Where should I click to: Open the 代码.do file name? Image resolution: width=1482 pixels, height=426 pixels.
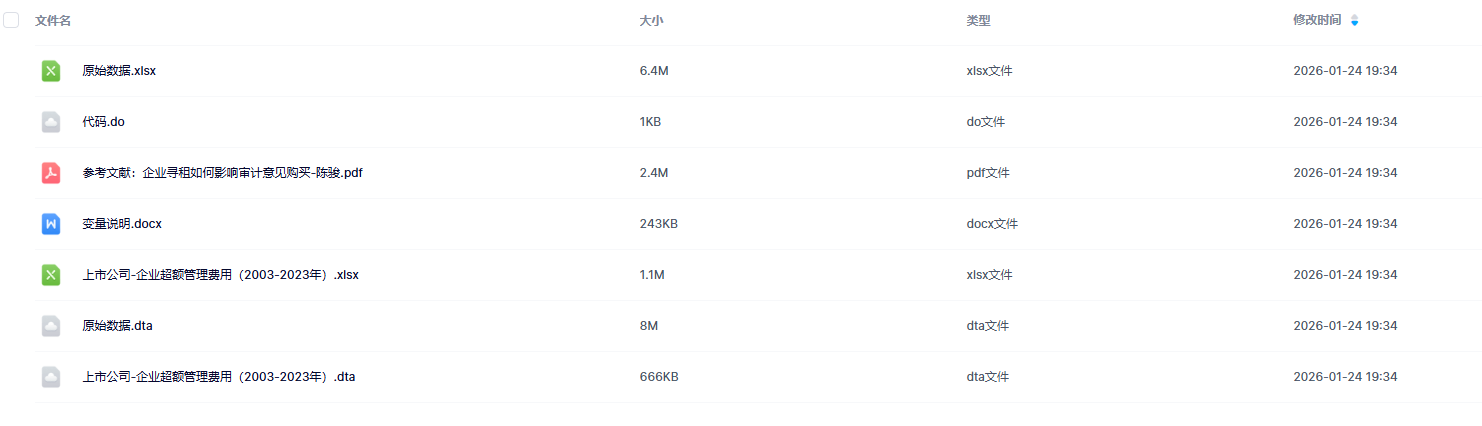(x=103, y=122)
